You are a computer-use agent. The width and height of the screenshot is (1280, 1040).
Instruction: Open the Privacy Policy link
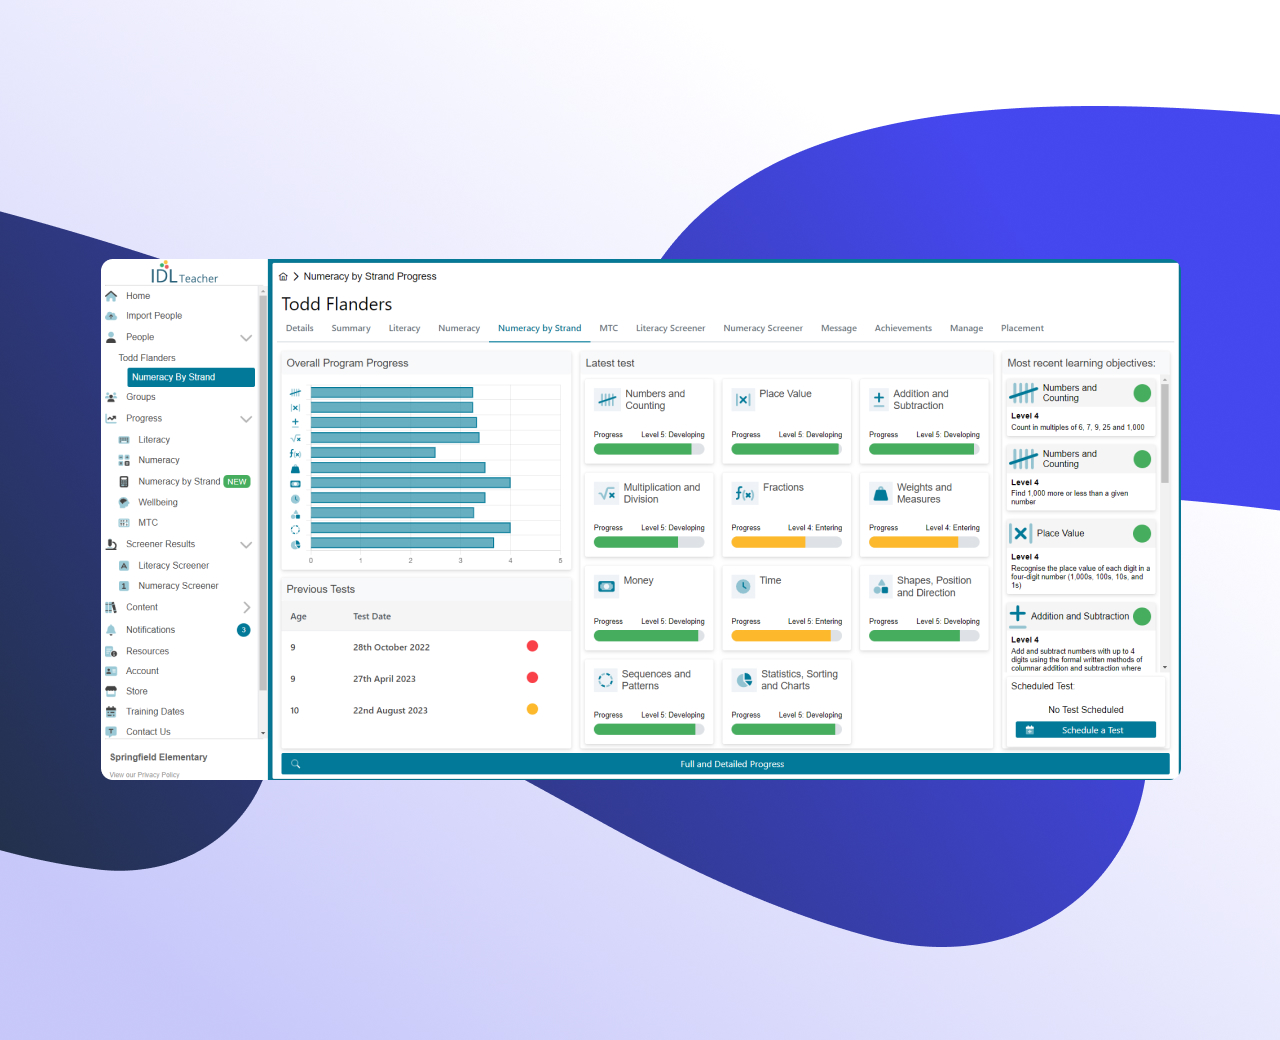tap(145, 775)
